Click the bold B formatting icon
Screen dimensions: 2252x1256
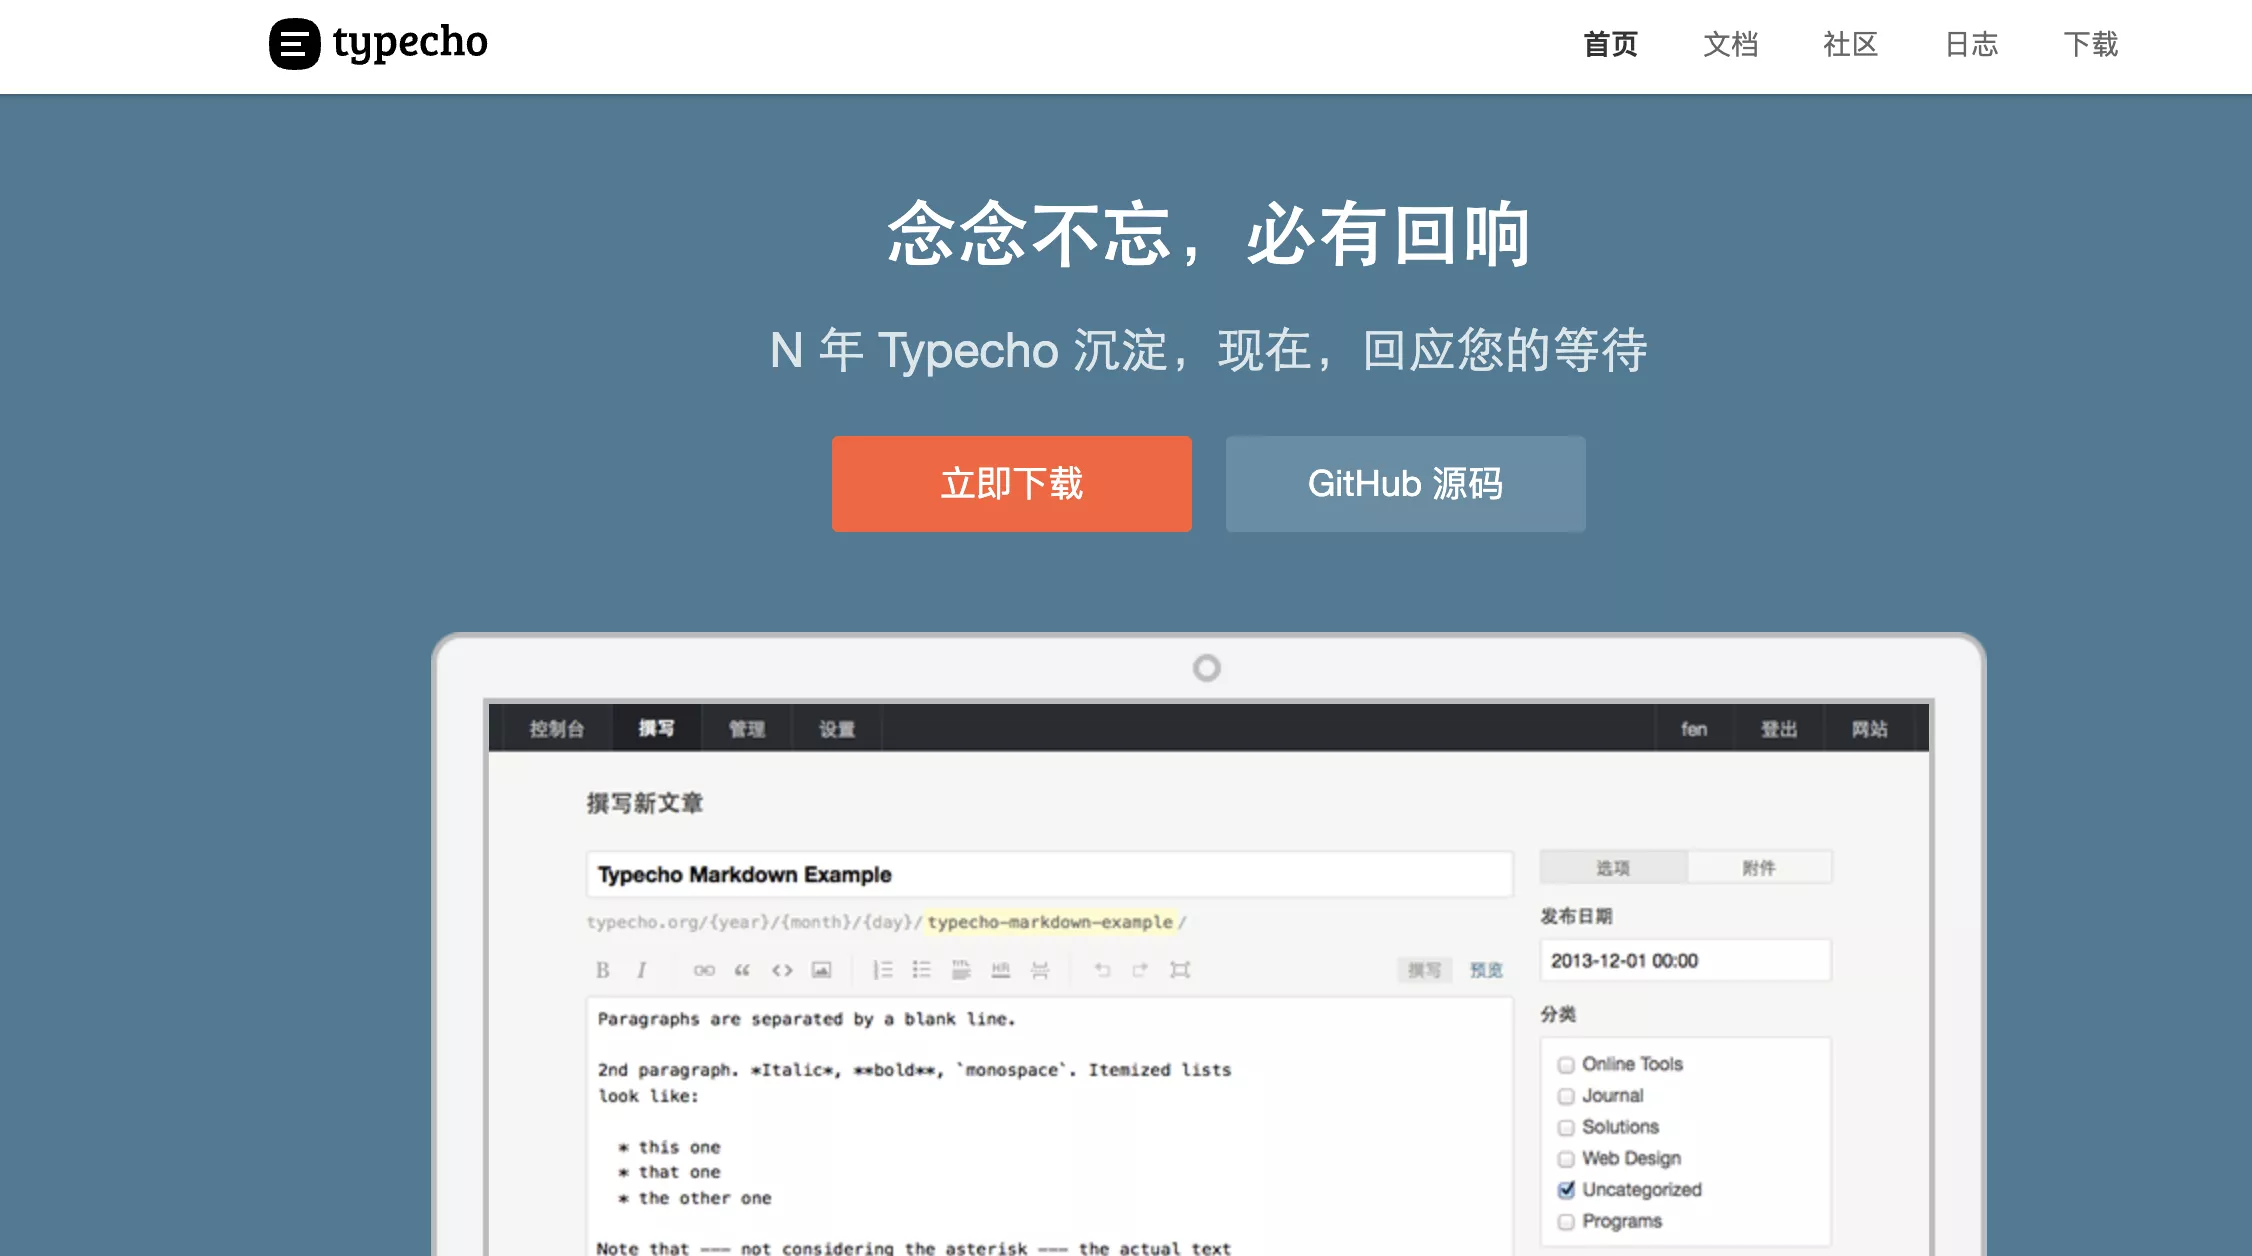(602, 970)
